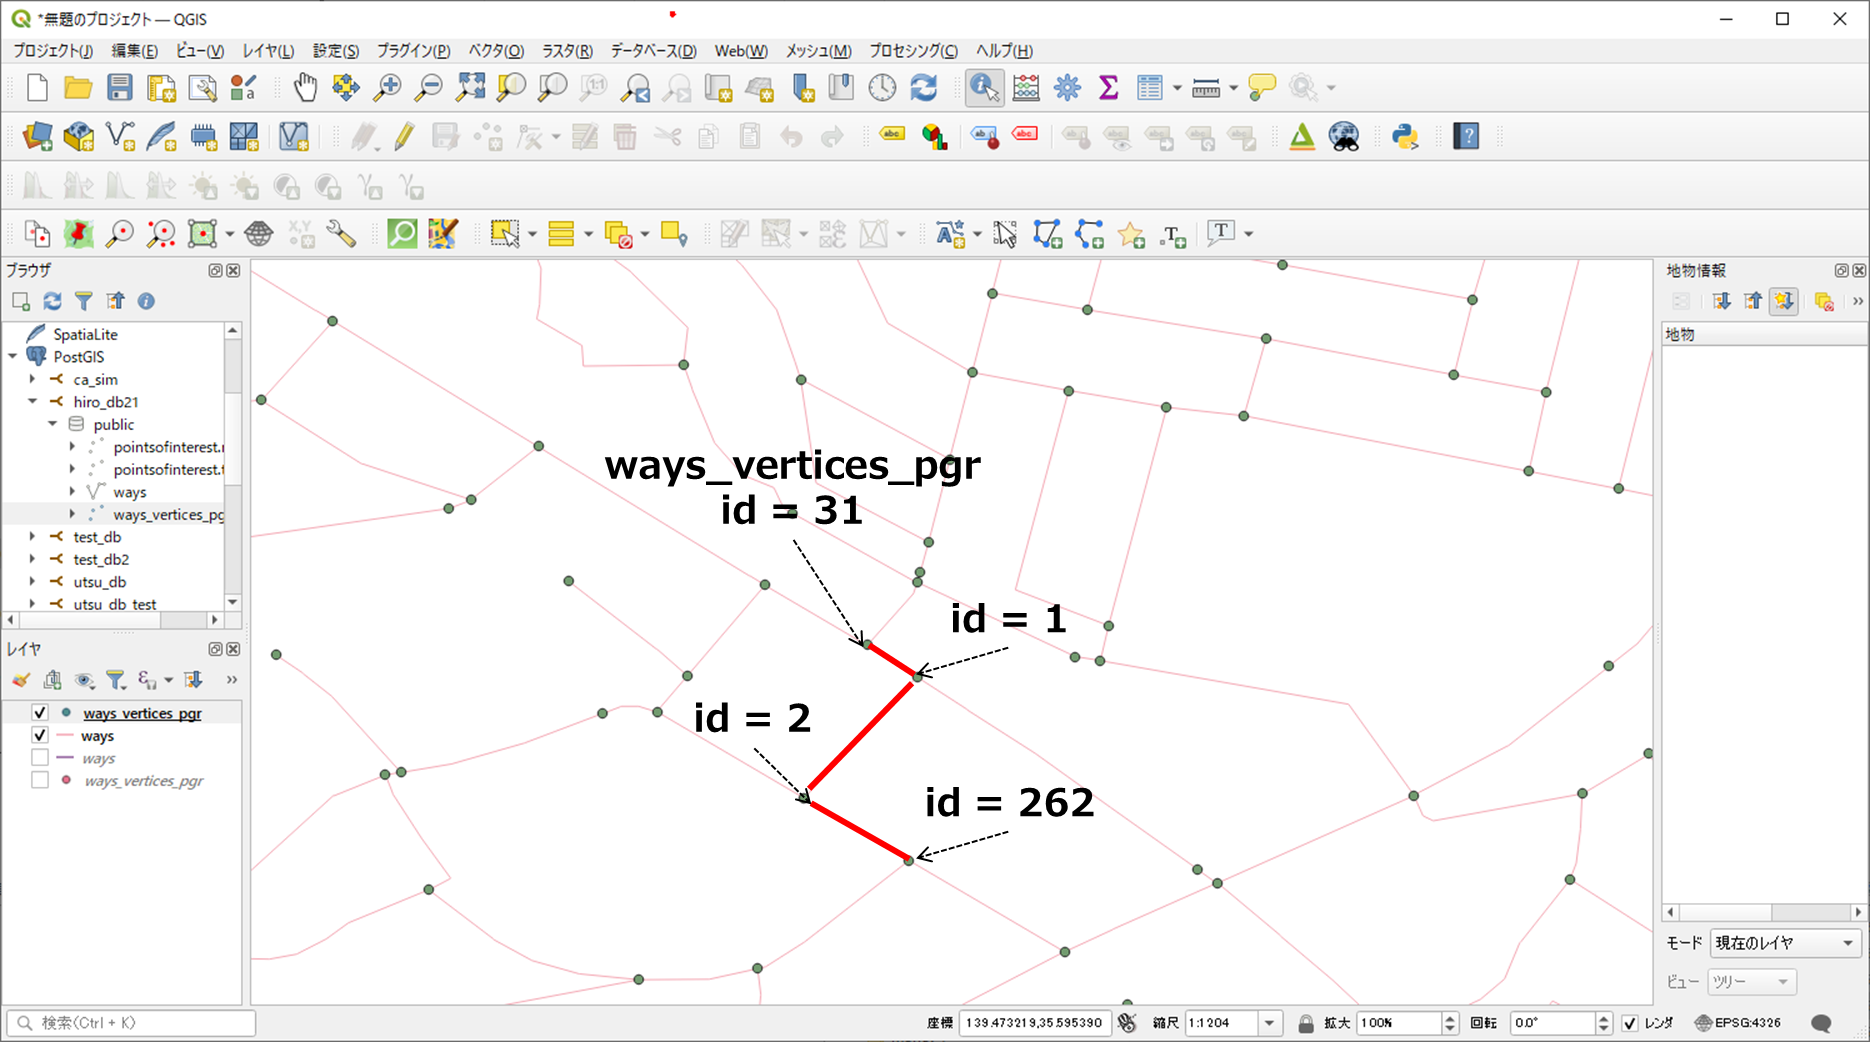Click the Save Project floppy icon
1870x1042 pixels.
120,88
